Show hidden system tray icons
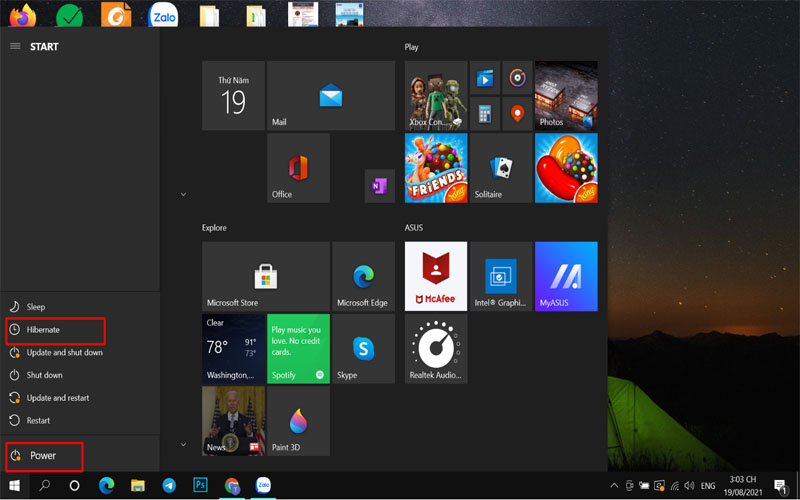800x500 pixels. (614, 486)
